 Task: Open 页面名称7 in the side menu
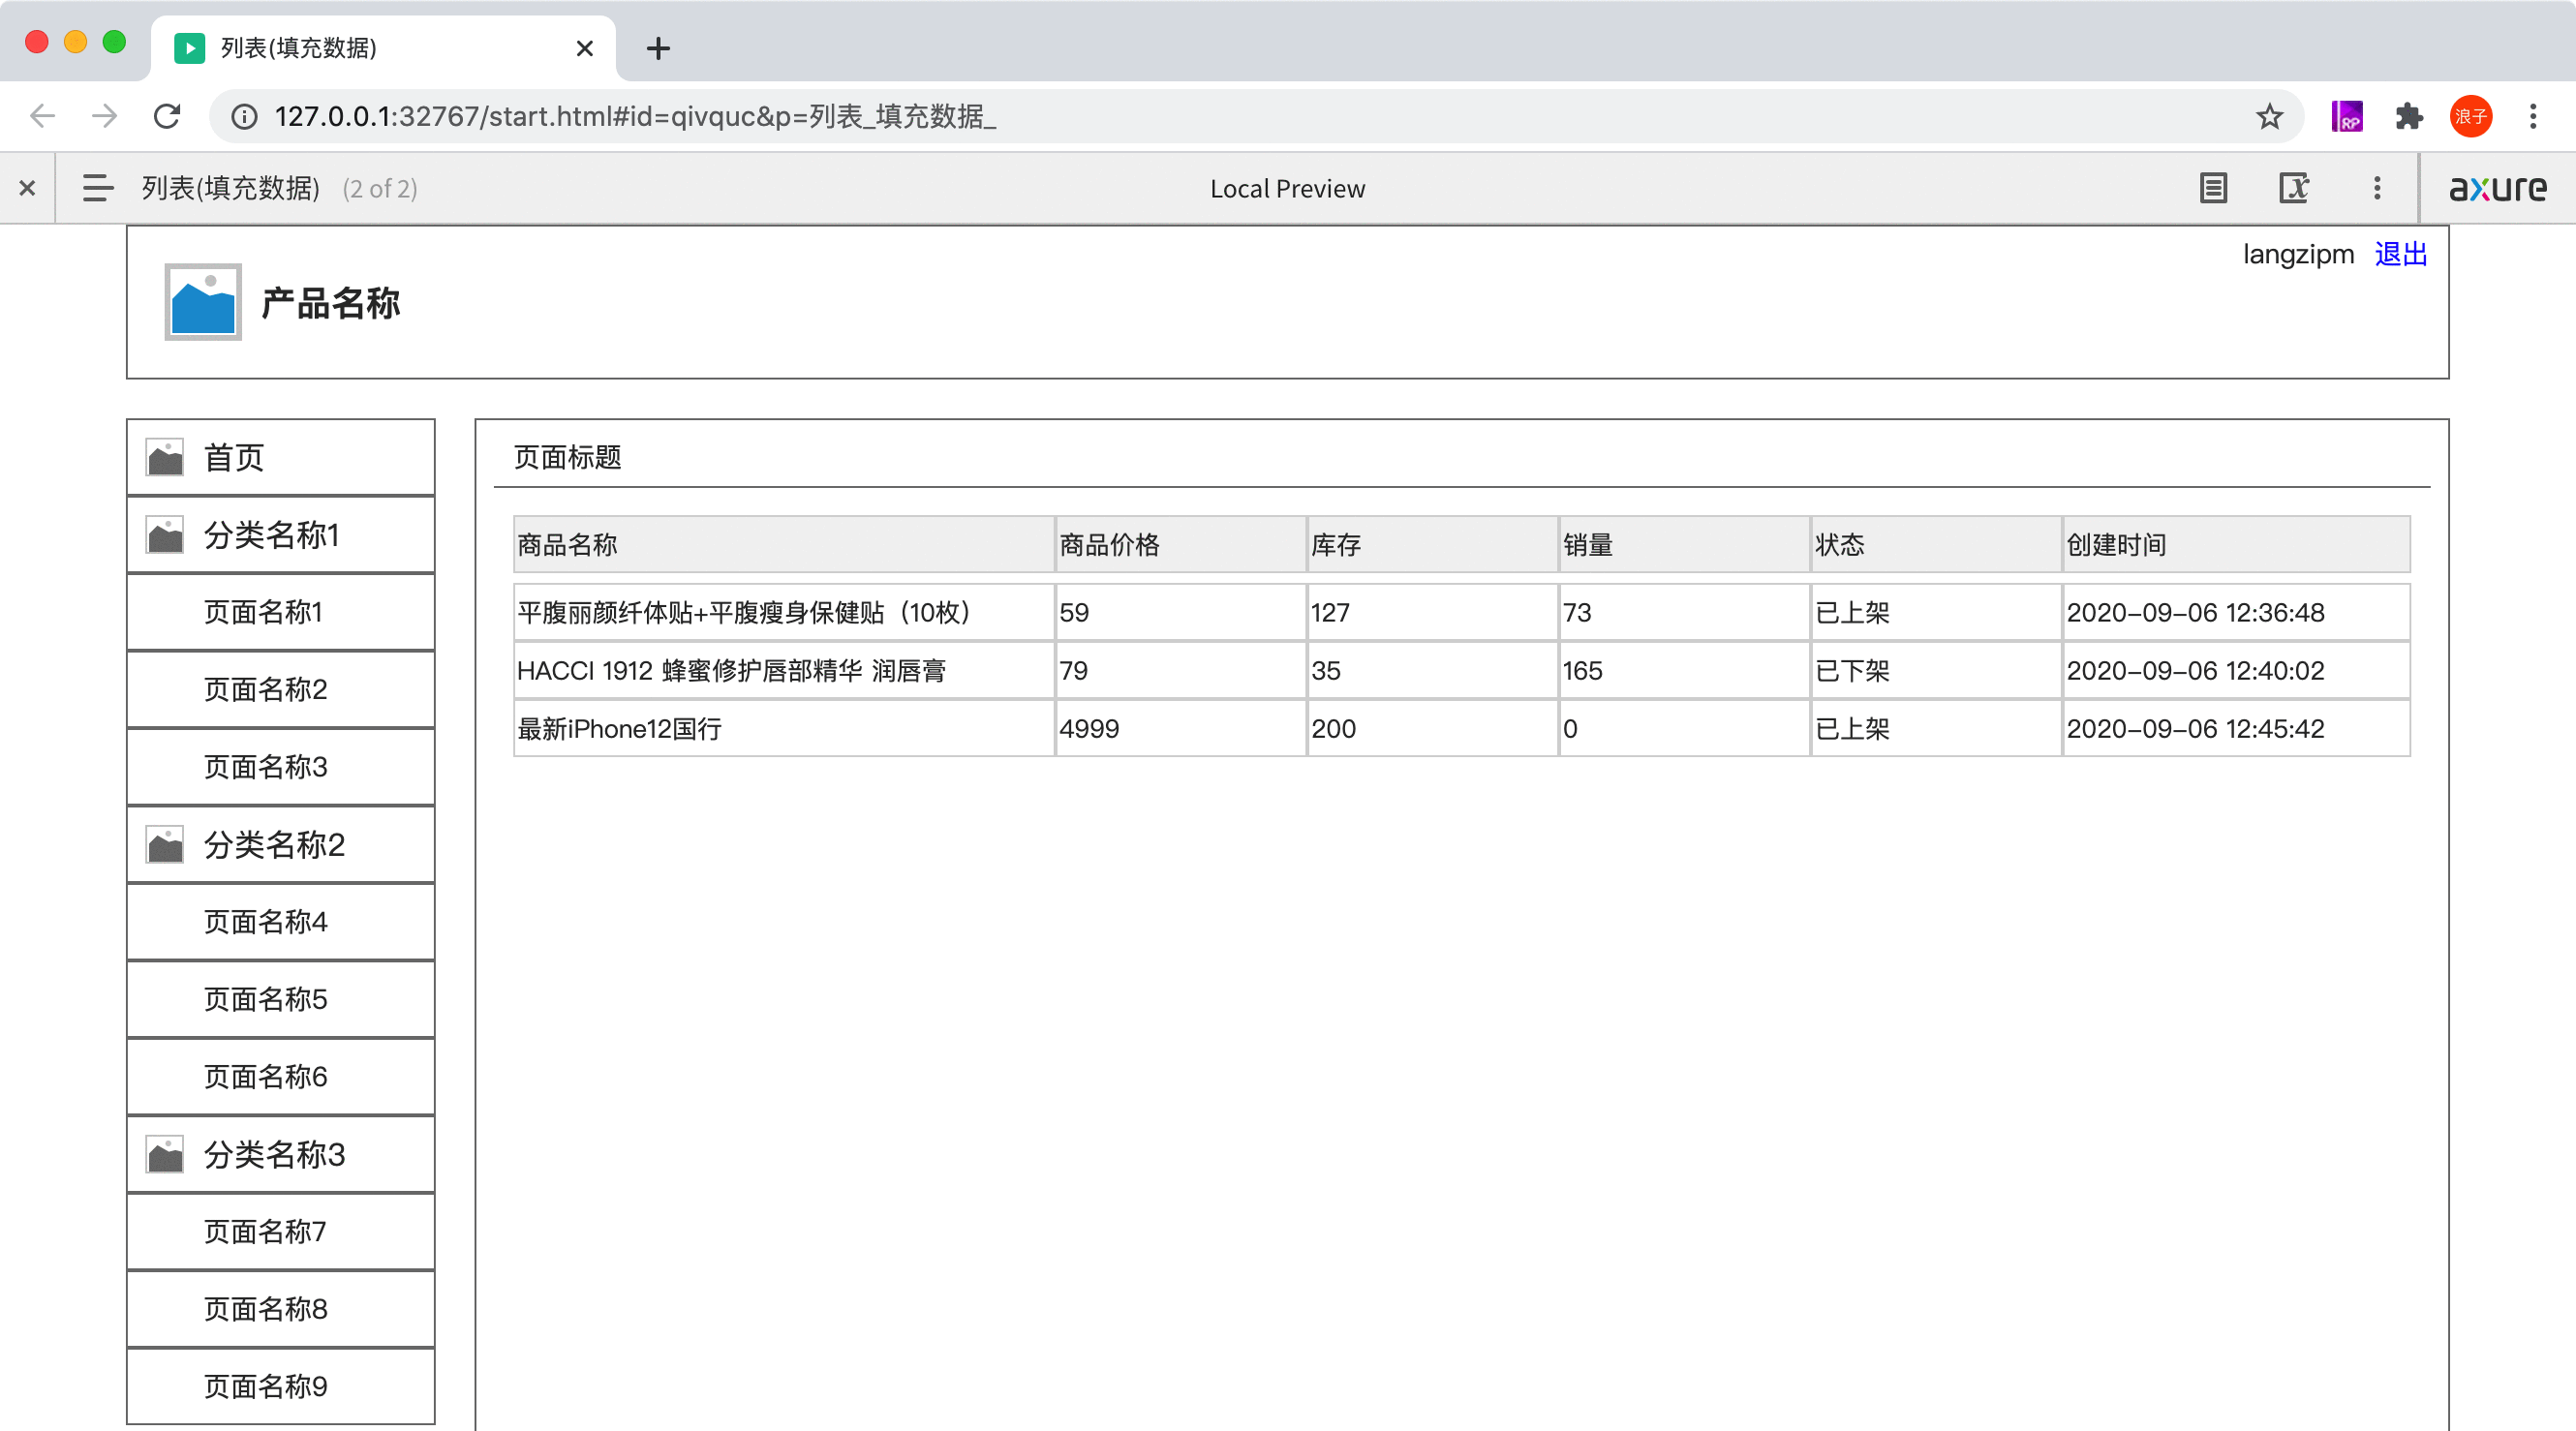(281, 1232)
